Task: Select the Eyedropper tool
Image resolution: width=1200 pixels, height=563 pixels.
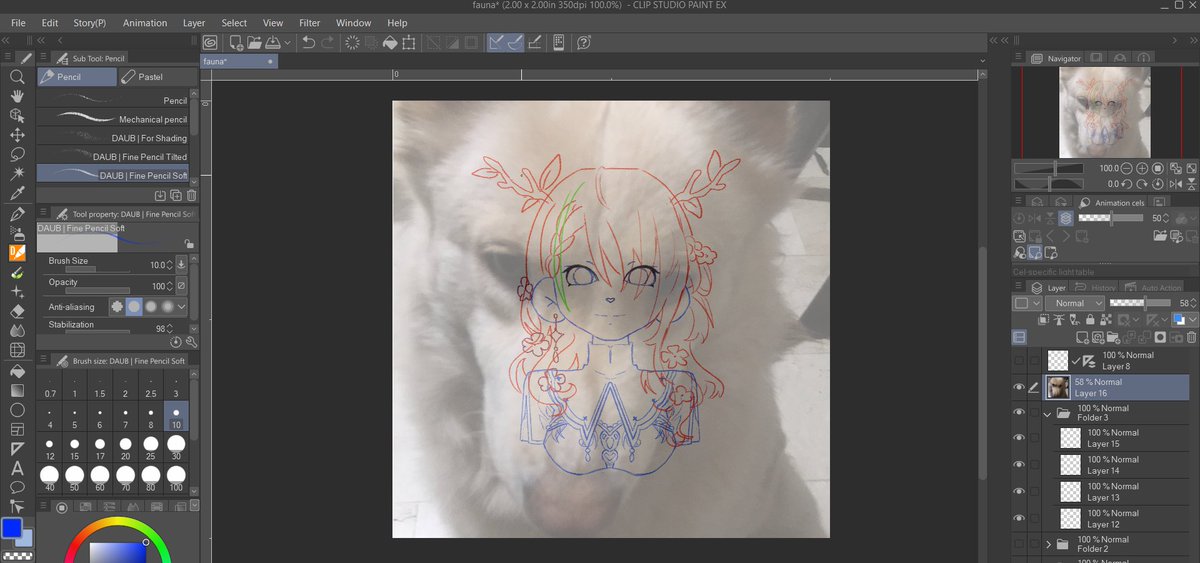Action: pos(17,193)
